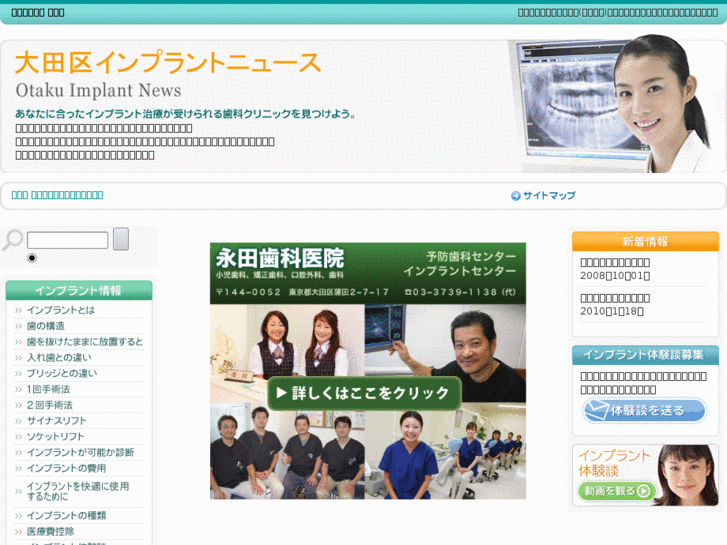
Task: Open the インプラントの費用 link
Action: click(66, 468)
